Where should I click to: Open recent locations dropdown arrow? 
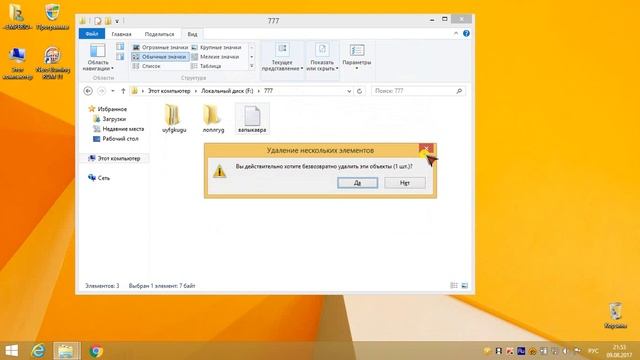pyautogui.click(x=113, y=91)
